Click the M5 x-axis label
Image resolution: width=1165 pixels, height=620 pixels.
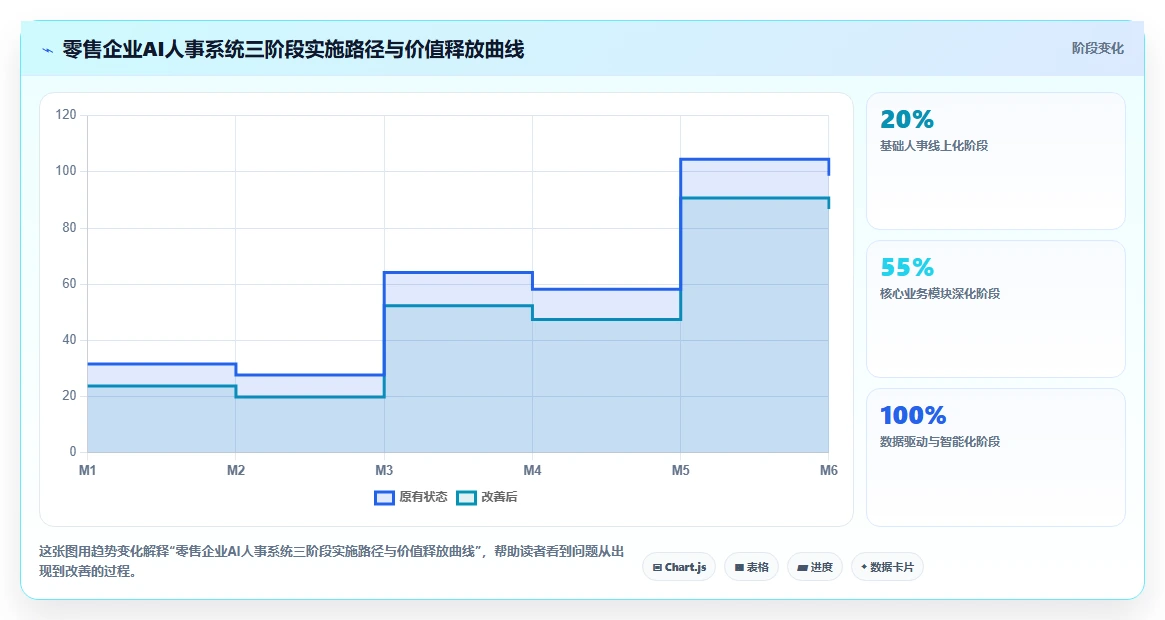click(x=681, y=471)
